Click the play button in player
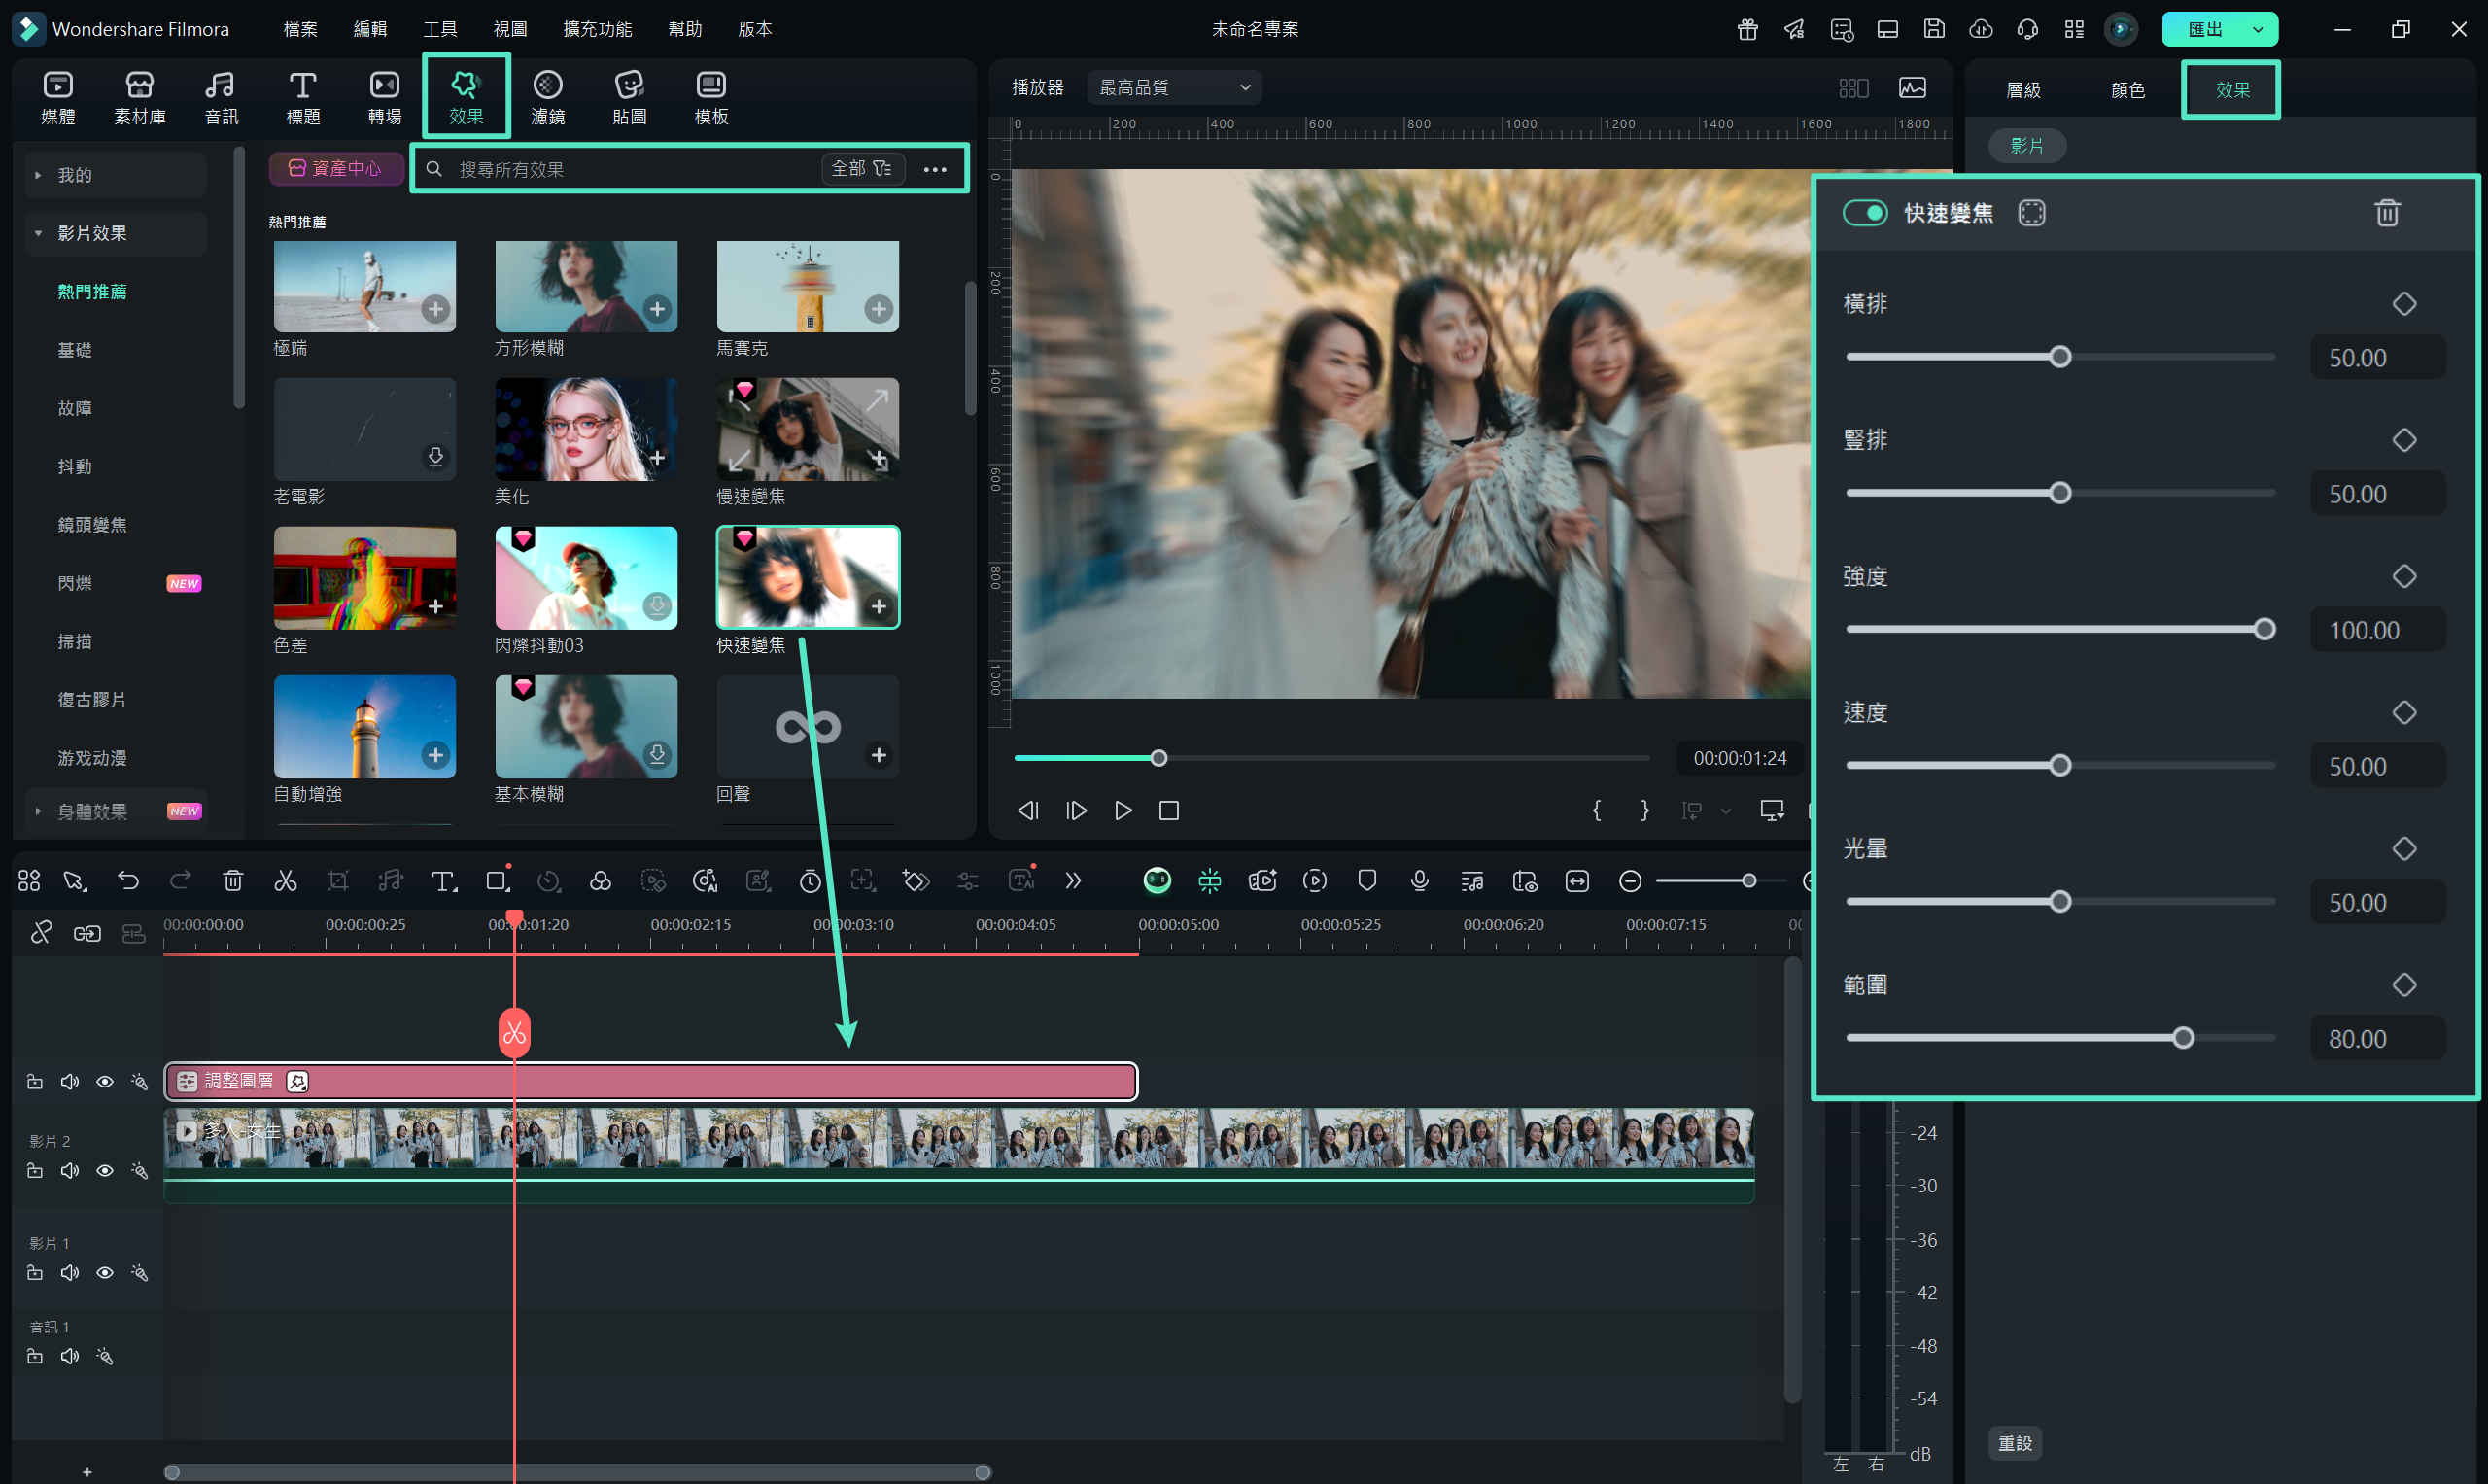Viewport: 2488px width, 1484px height. [1123, 810]
